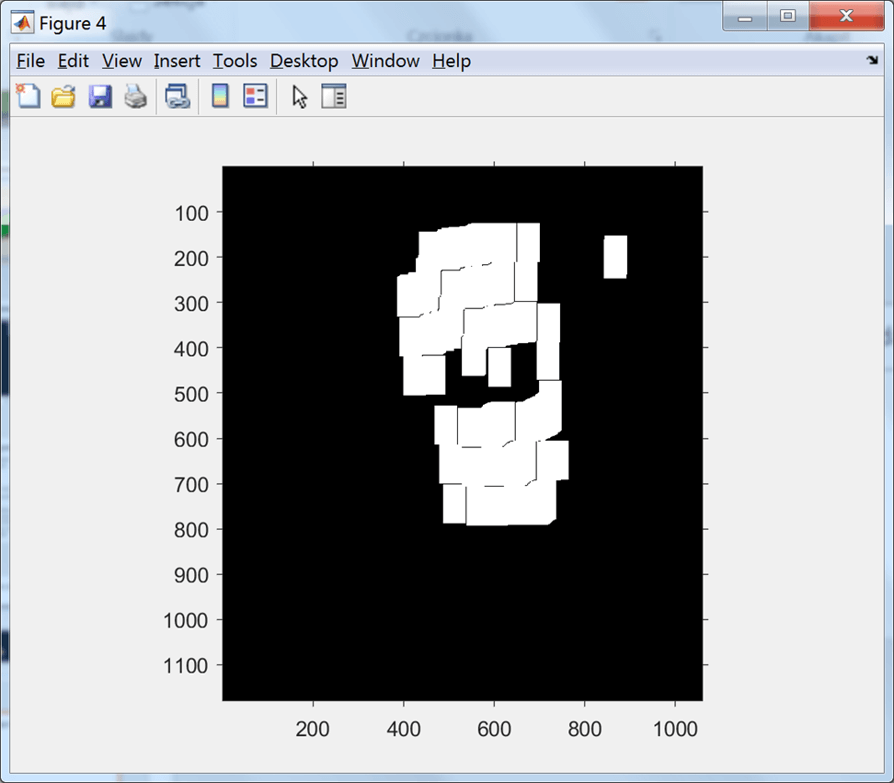This screenshot has height=783, width=894.
Task: Insert a legend via the toolbar icon
Action: point(255,96)
